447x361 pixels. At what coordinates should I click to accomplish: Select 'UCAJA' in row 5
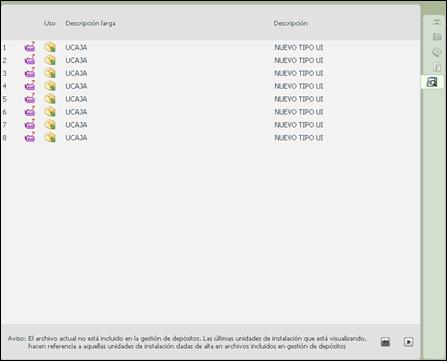click(76, 99)
